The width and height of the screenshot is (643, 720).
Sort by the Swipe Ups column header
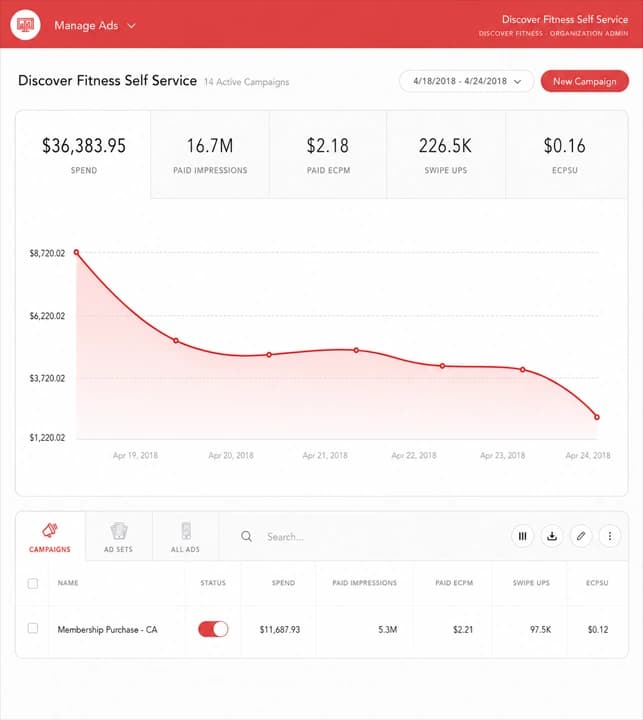pos(531,583)
